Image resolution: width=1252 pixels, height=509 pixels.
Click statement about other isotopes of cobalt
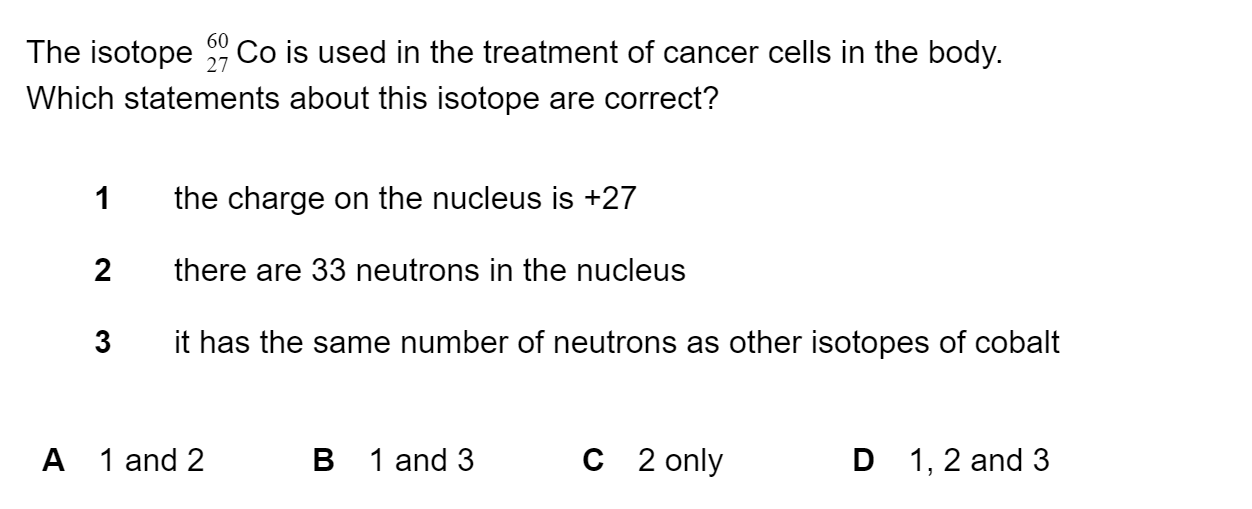617,343
